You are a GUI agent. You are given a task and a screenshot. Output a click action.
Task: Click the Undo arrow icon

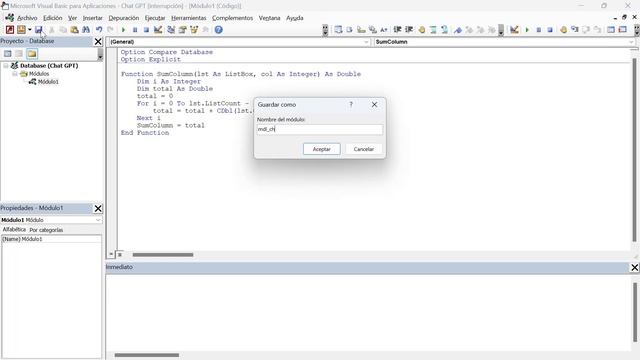(x=99, y=30)
